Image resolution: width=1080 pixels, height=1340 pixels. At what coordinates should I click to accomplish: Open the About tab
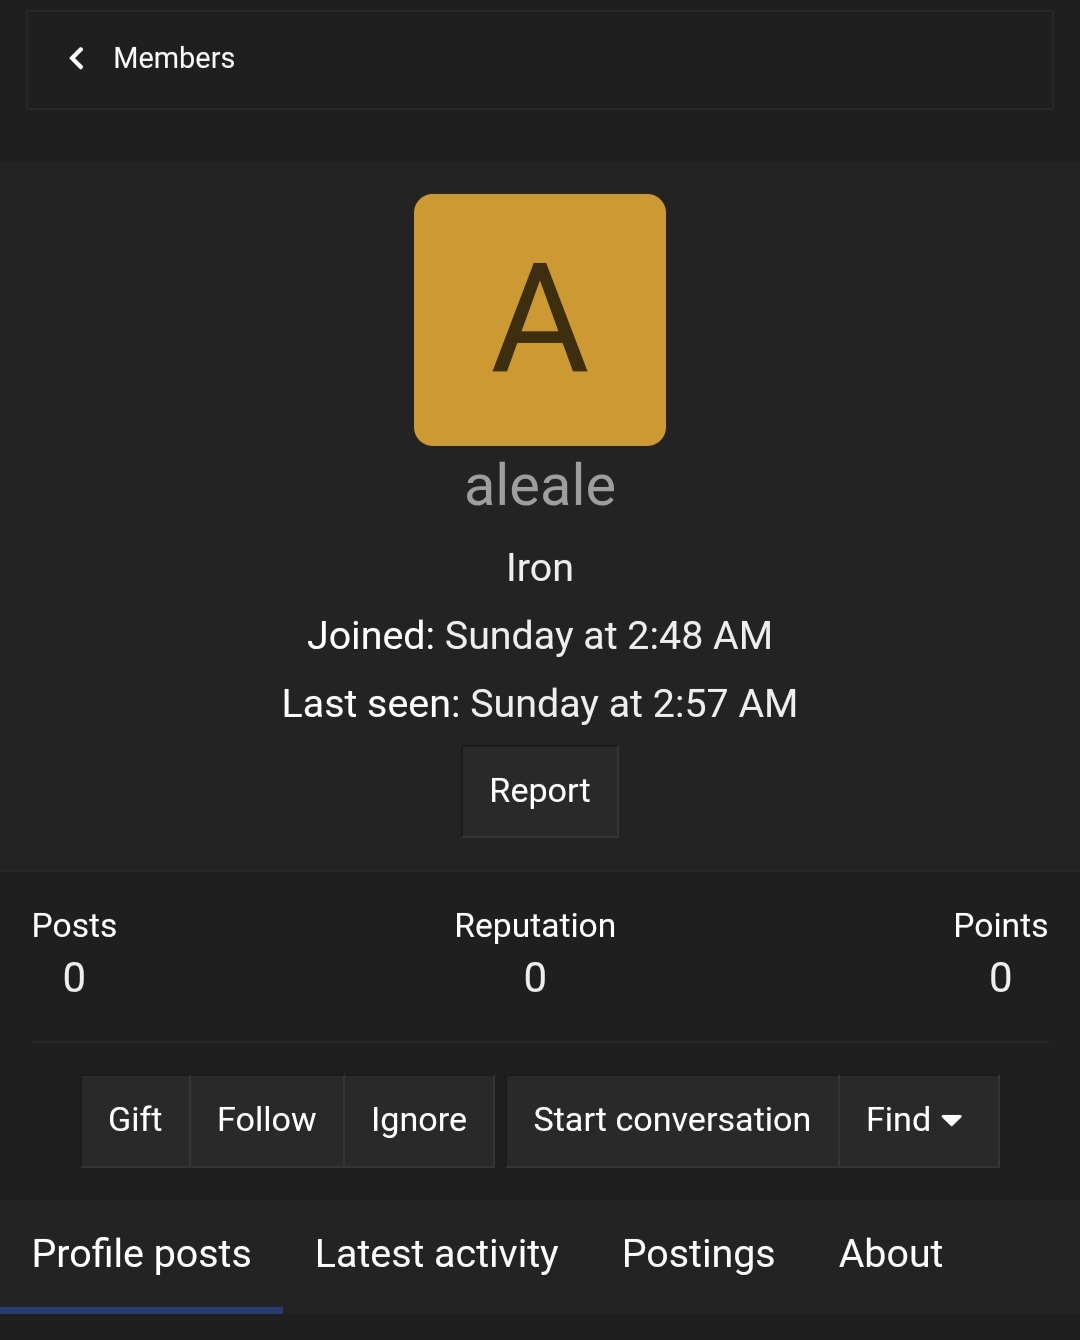(x=891, y=1254)
